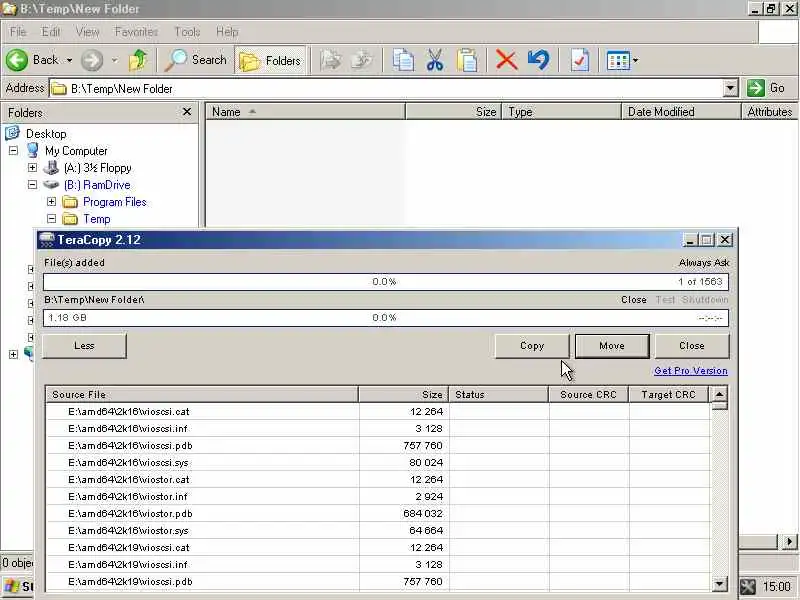Click the Target CRC column header
The width and height of the screenshot is (800, 600).
coord(668,394)
